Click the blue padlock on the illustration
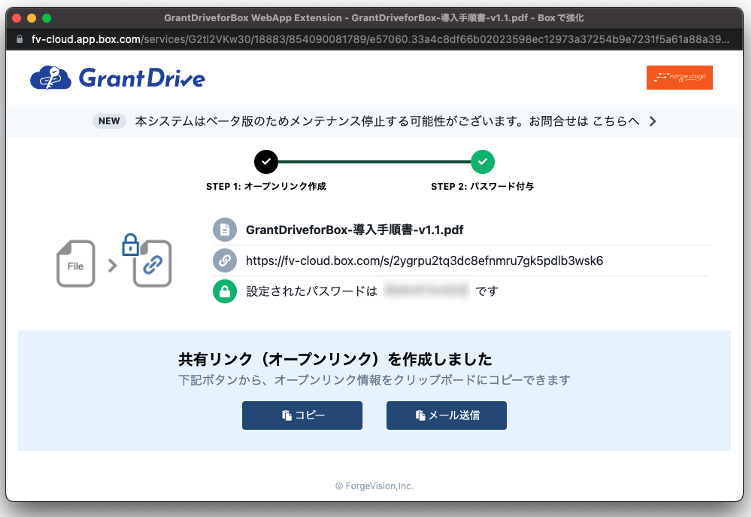751x517 pixels. [130, 244]
